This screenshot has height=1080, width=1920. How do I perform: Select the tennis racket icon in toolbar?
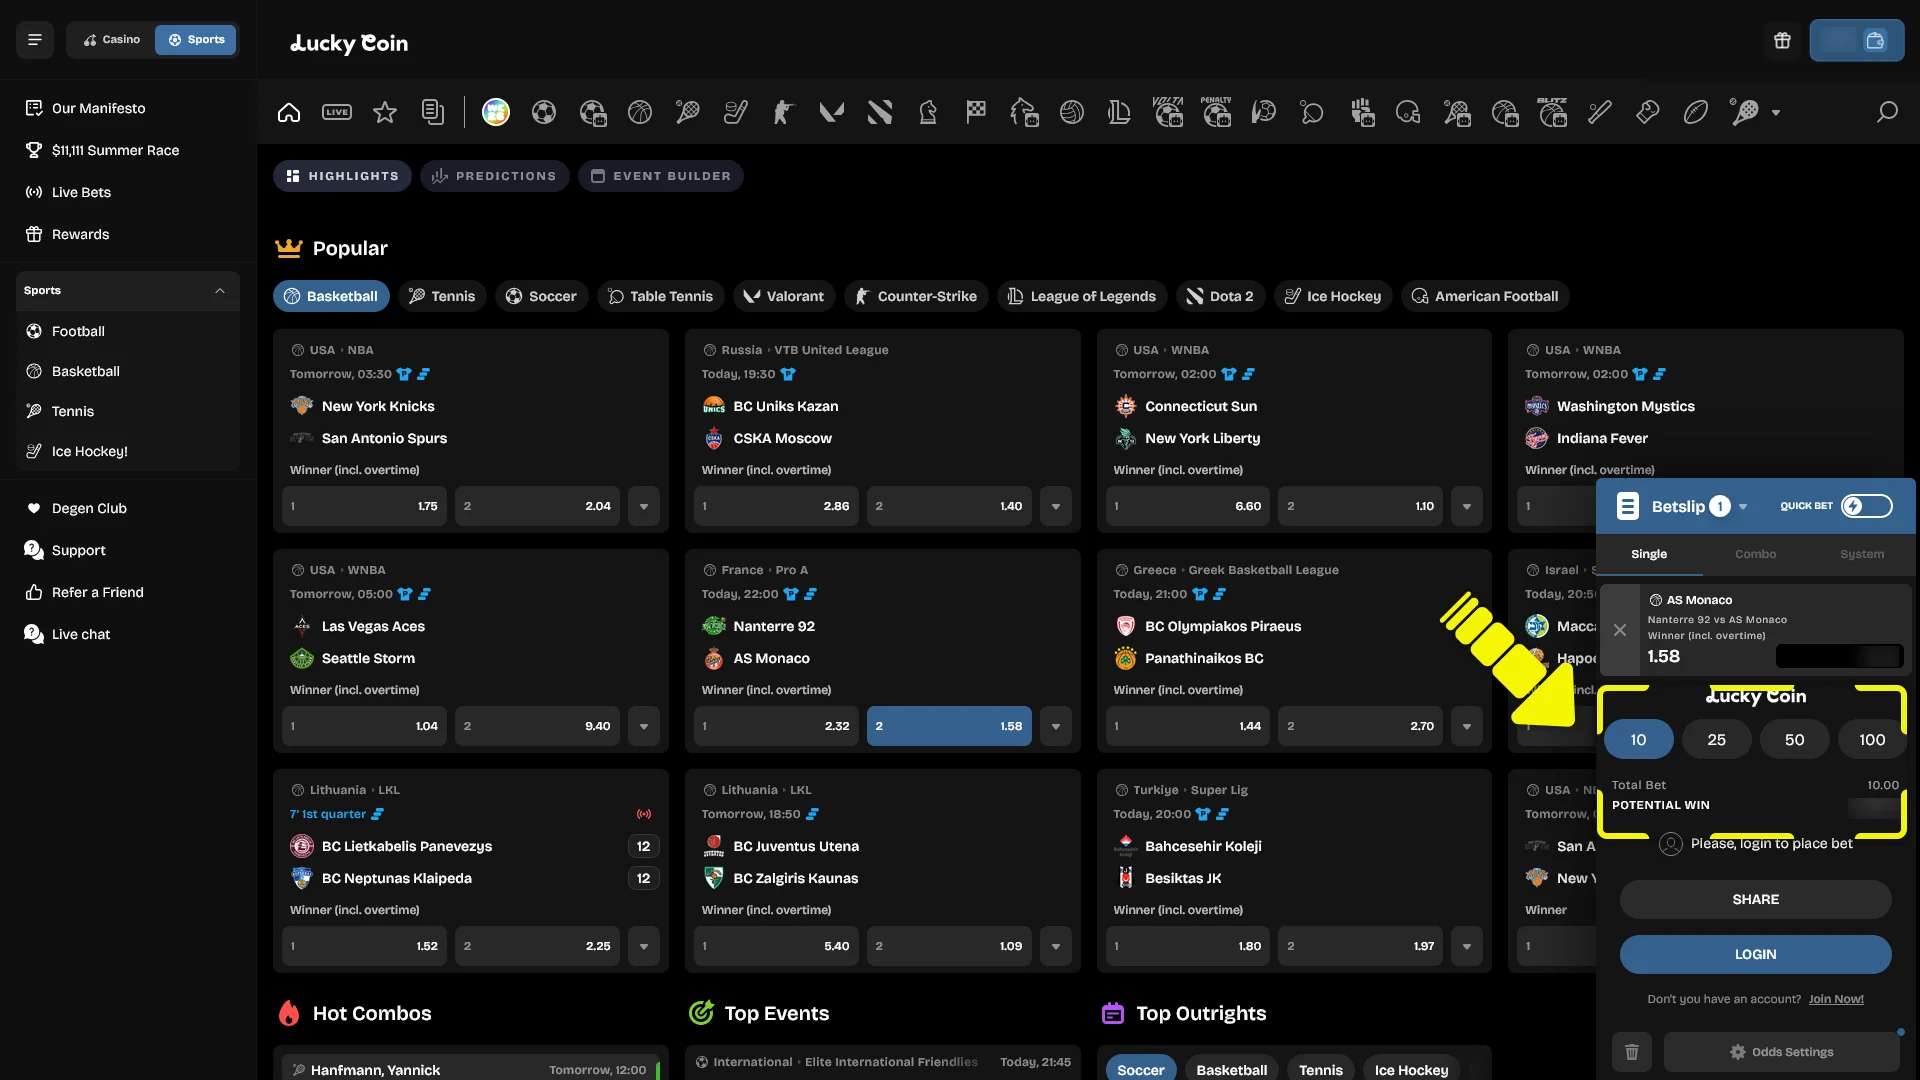tap(688, 112)
